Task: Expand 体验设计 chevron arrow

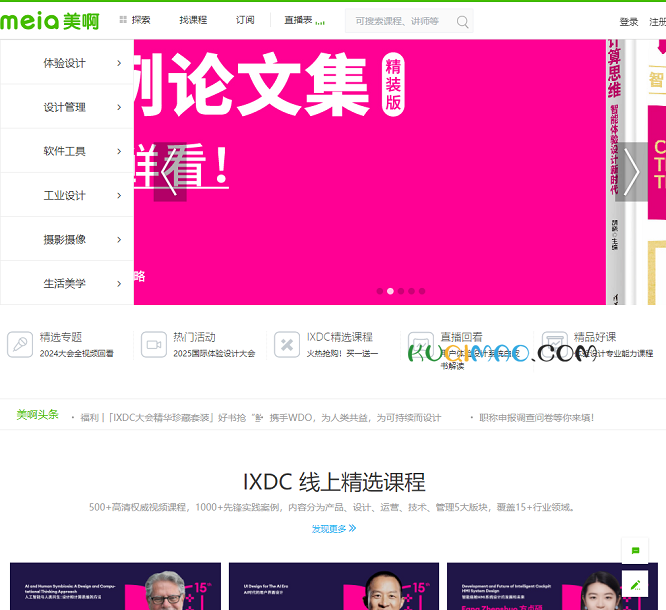Action: 119,63
